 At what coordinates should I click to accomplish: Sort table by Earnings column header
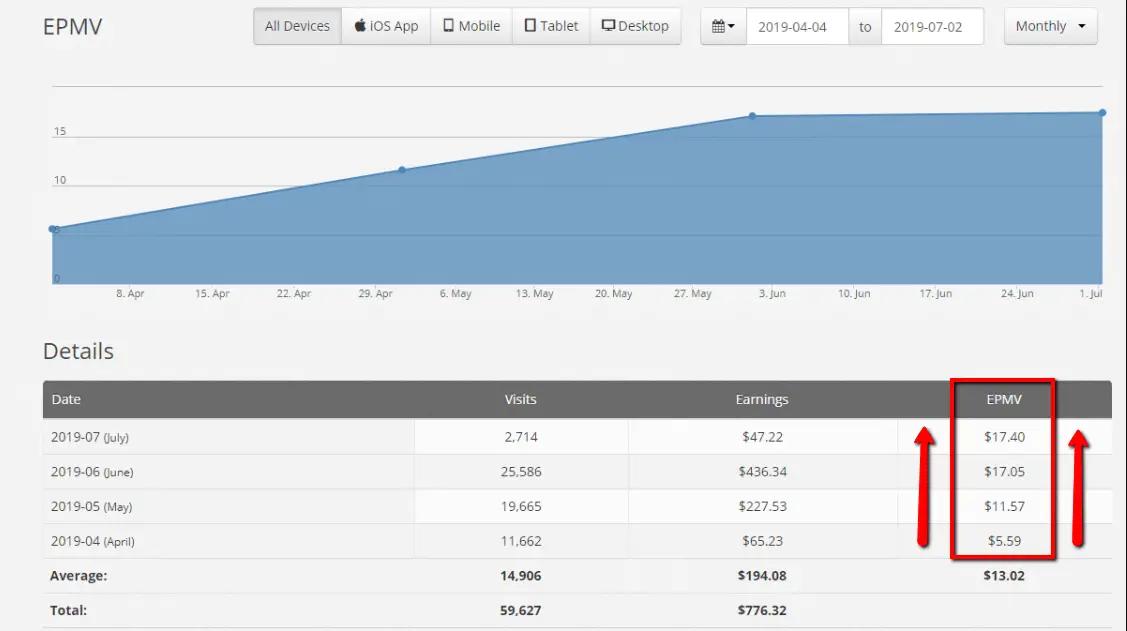tap(762, 400)
